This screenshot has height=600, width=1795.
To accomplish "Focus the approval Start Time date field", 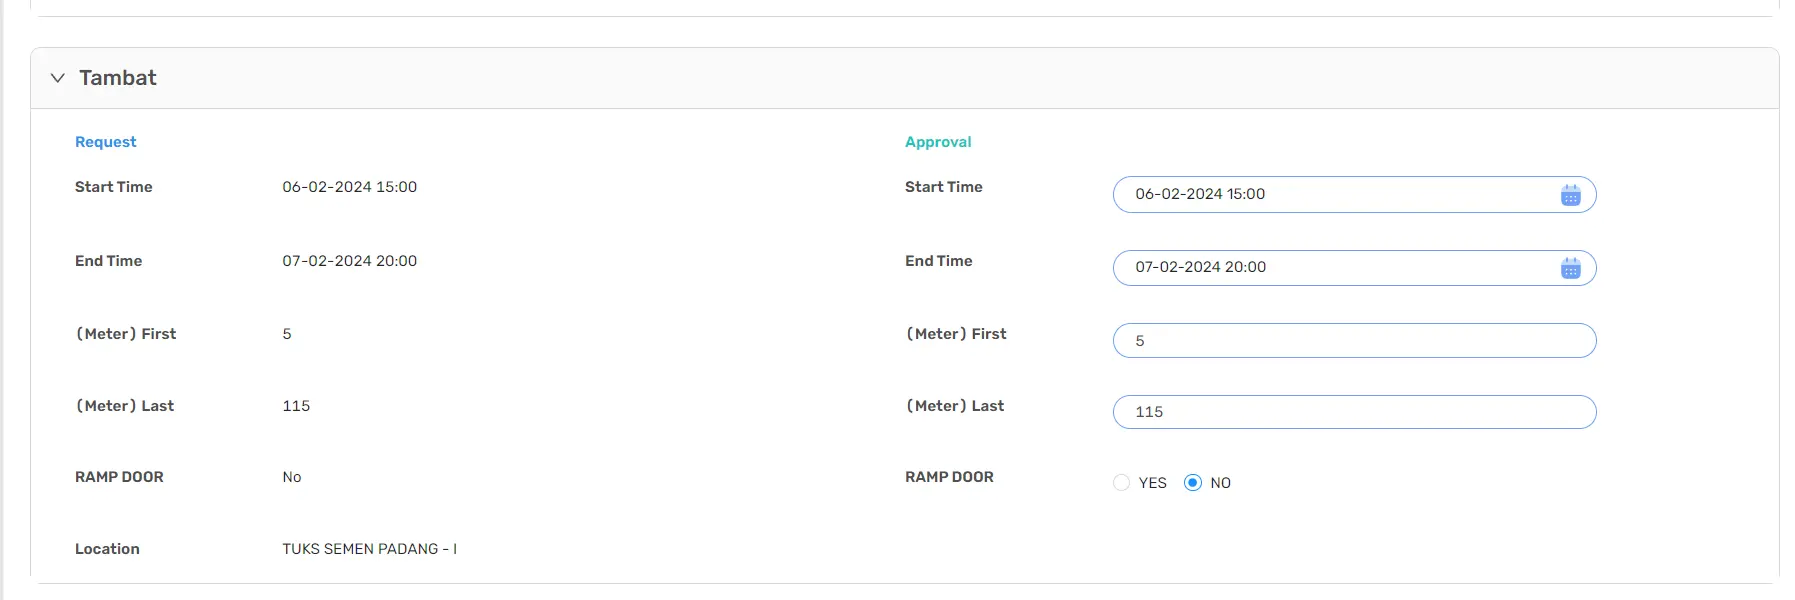I will tap(1354, 194).
